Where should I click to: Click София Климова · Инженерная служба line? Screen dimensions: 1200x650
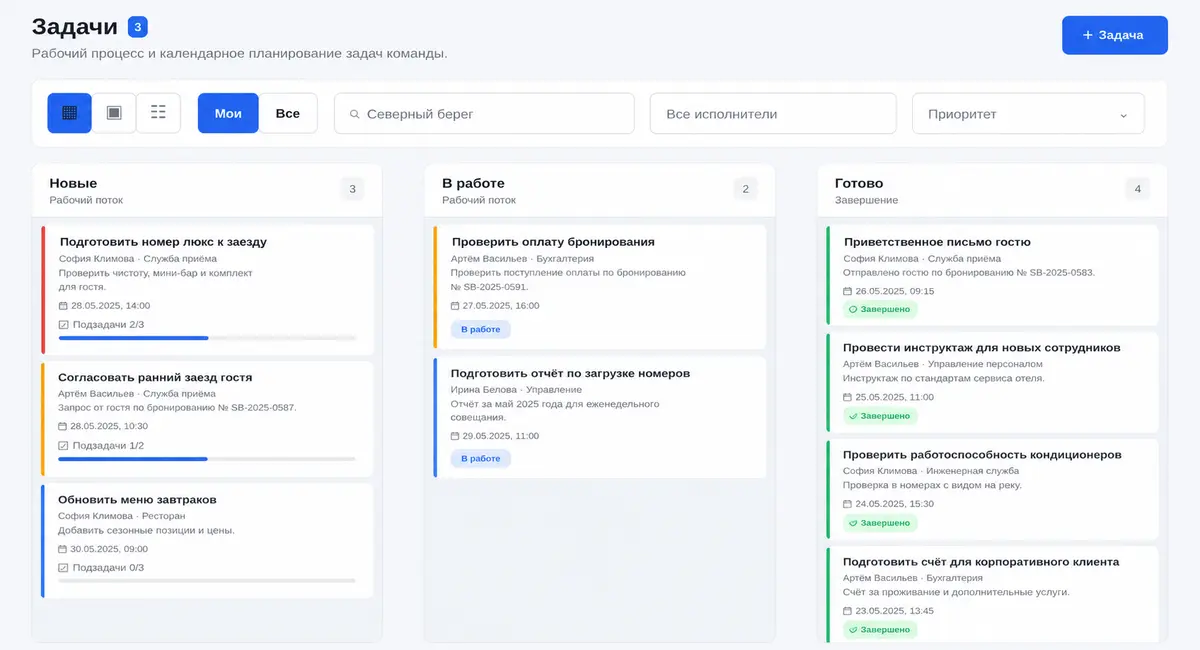(931, 470)
